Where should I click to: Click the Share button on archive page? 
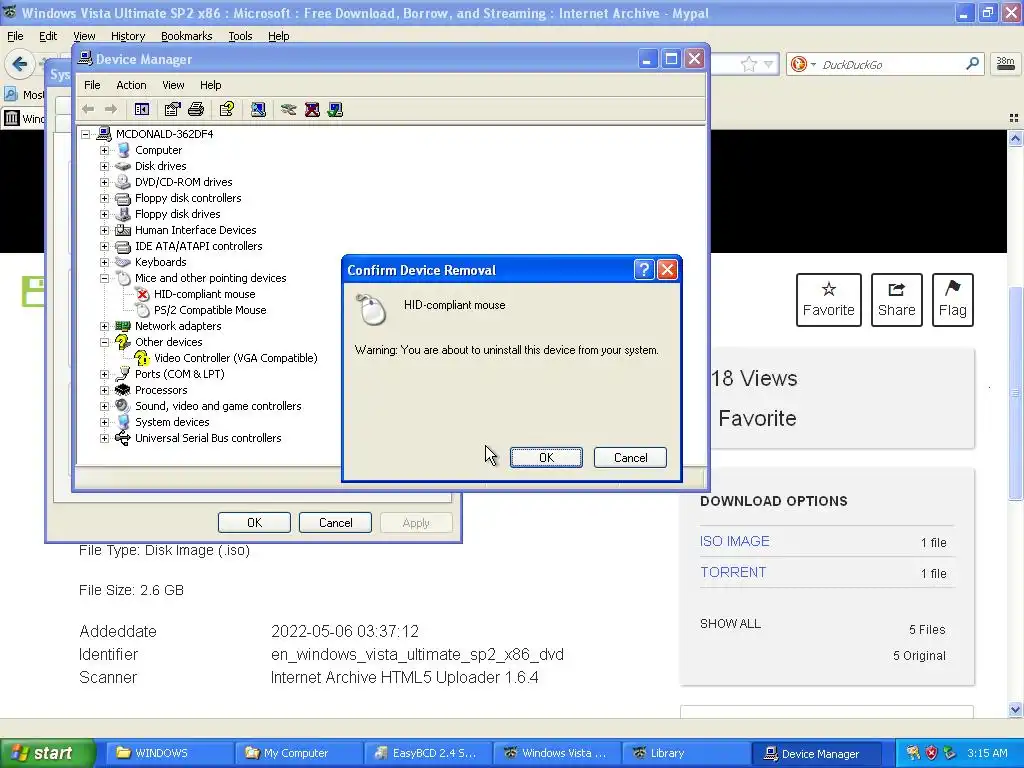[x=896, y=300]
